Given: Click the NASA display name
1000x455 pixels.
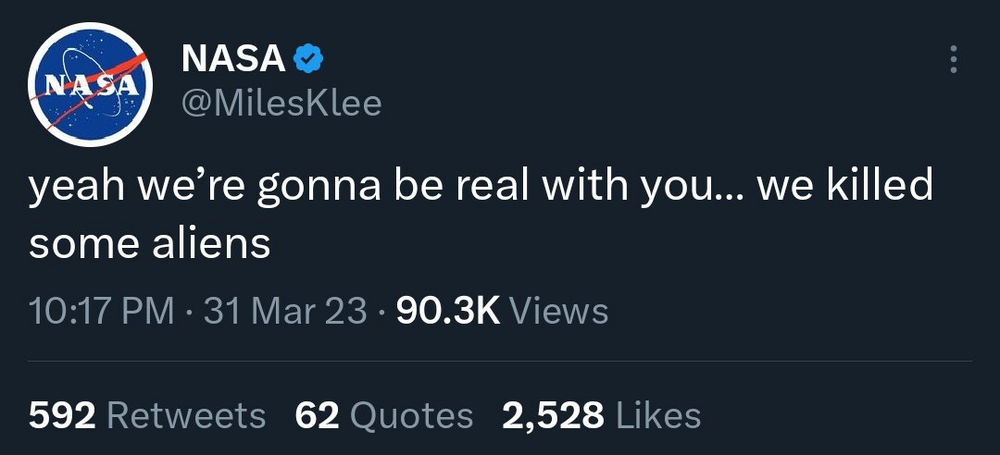Looking at the screenshot, I should (x=232, y=60).
